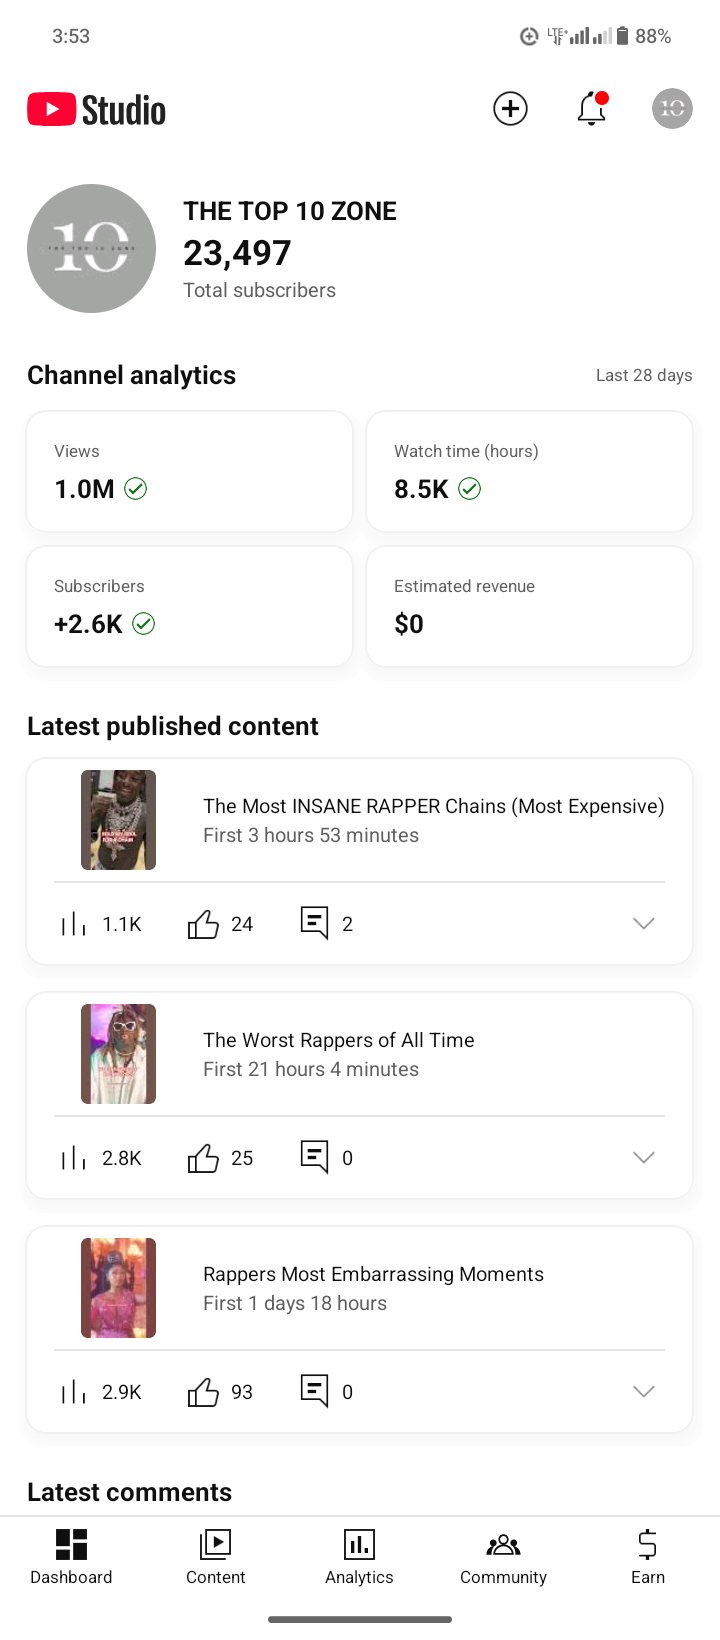The width and height of the screenshot is (720, 1640).
Task: Expand Rappers Most Embarrassing Moments card
Action: pyautogui.click(x=643, y=1391)
